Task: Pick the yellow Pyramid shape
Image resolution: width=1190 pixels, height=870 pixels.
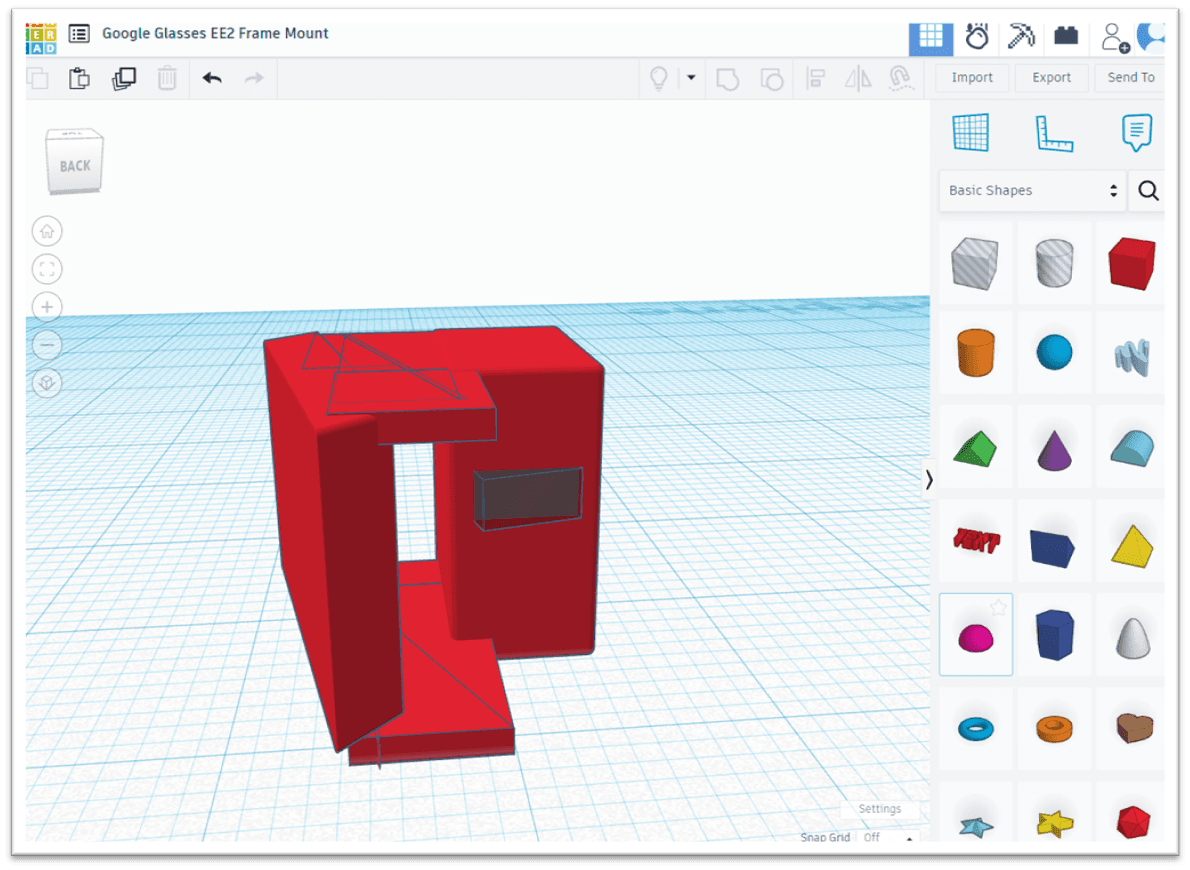Action: [1132, 546]
